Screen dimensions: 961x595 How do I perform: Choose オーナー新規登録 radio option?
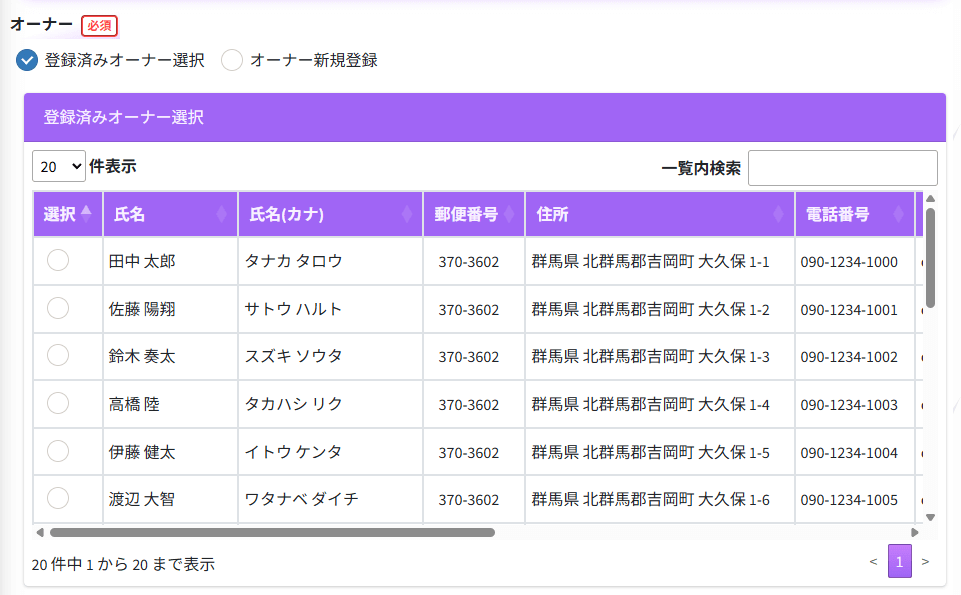[232, 60]
